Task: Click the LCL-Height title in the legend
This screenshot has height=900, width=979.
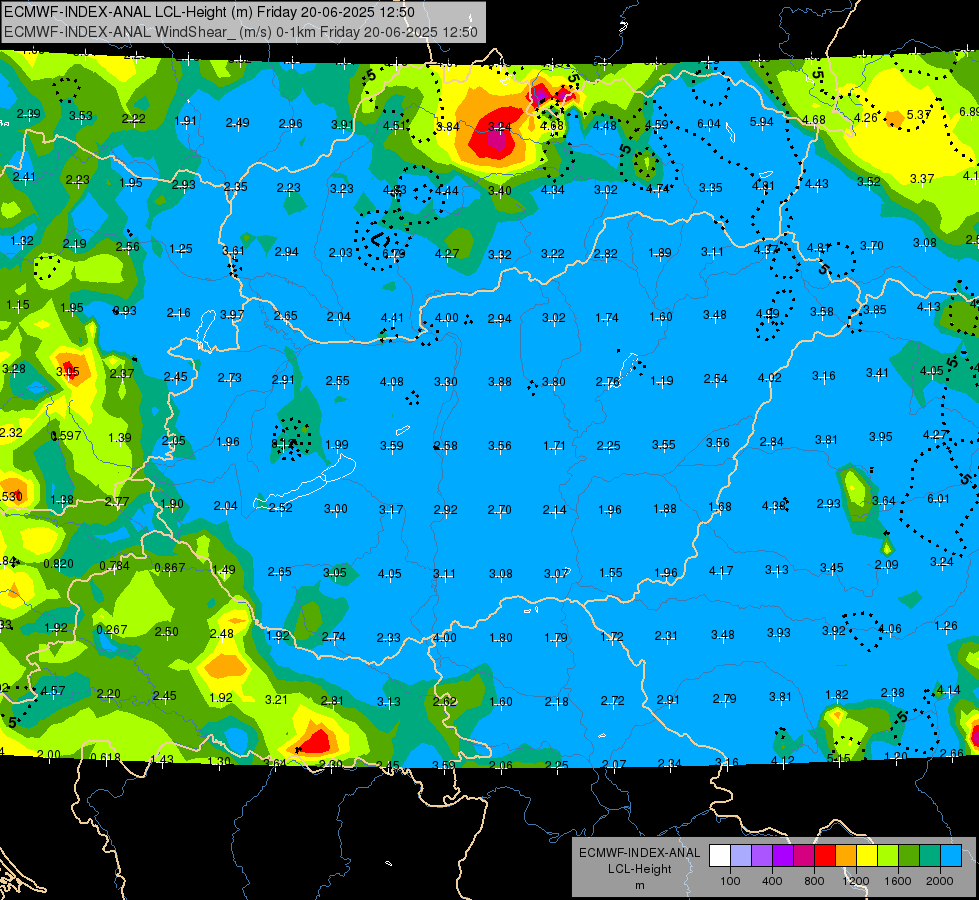Action: tap(639, 869)
